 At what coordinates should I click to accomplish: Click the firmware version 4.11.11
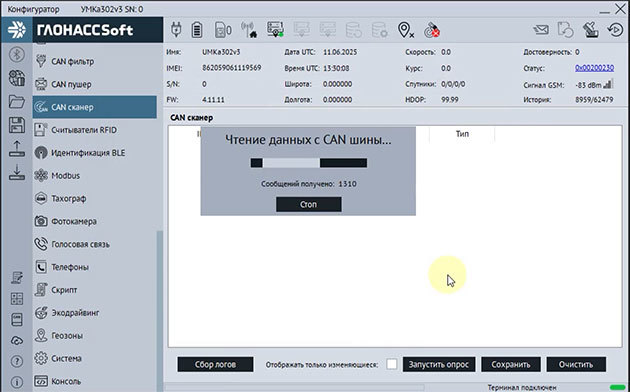coord(213,100)
